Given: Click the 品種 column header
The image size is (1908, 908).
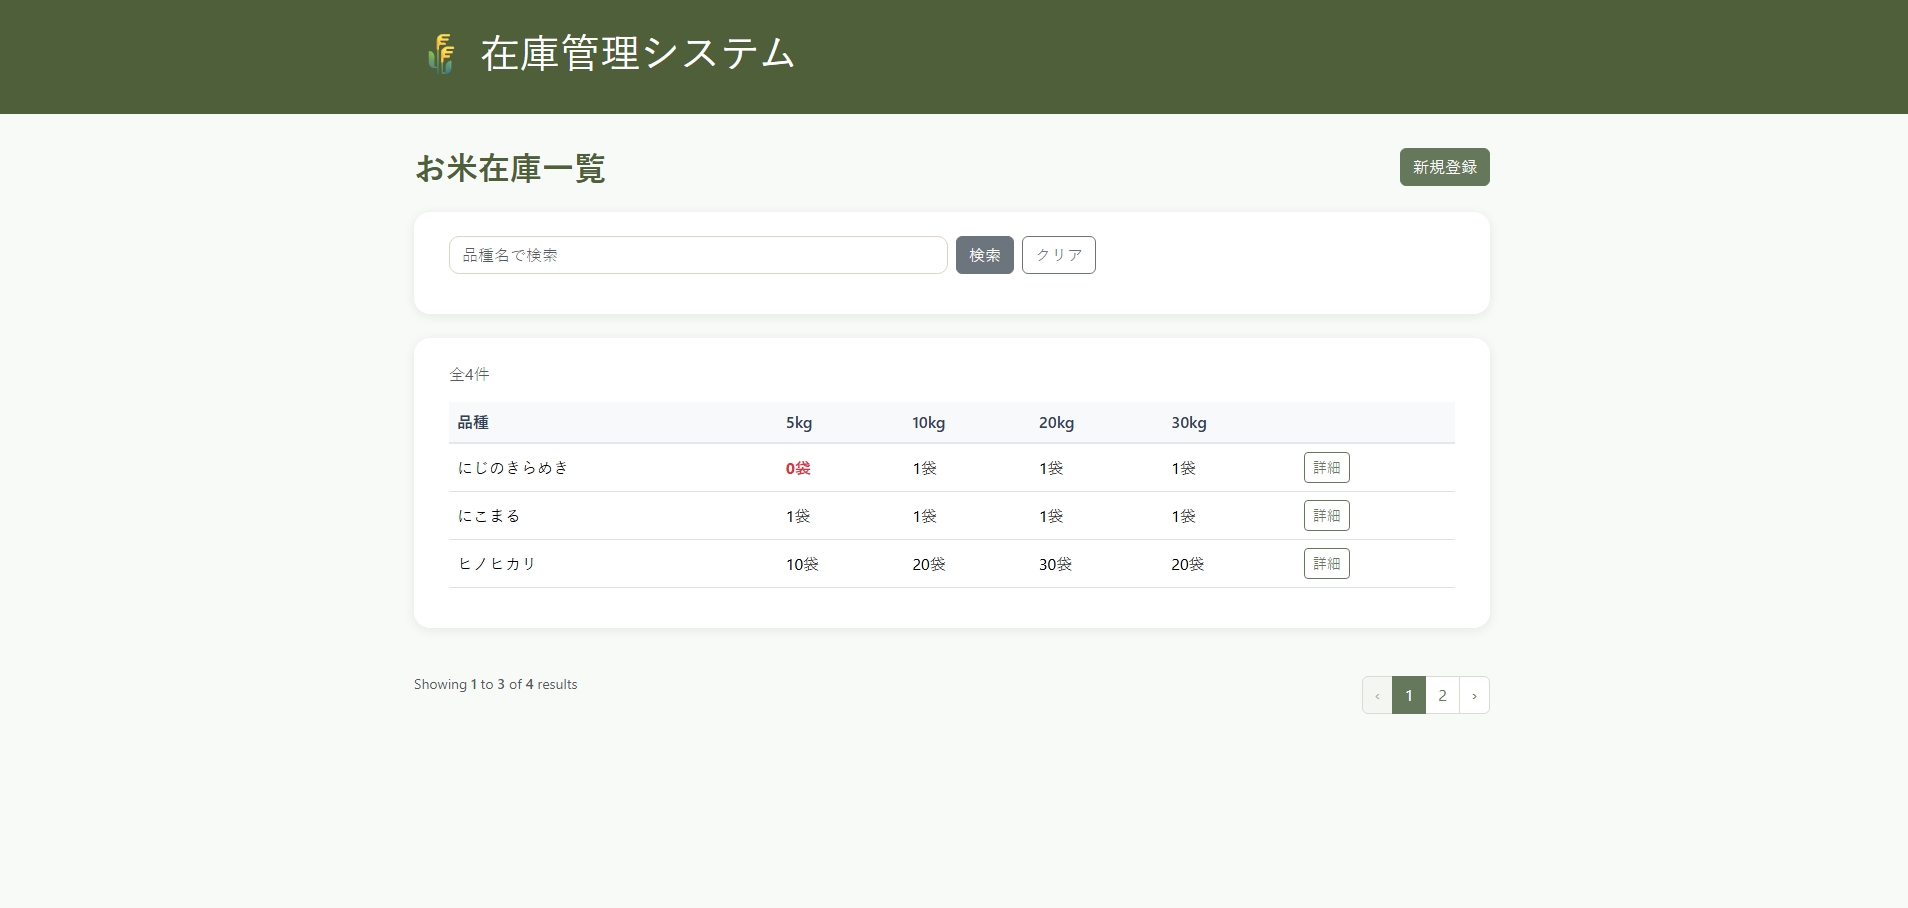Looking at the screenshot, I should (473, 422).
